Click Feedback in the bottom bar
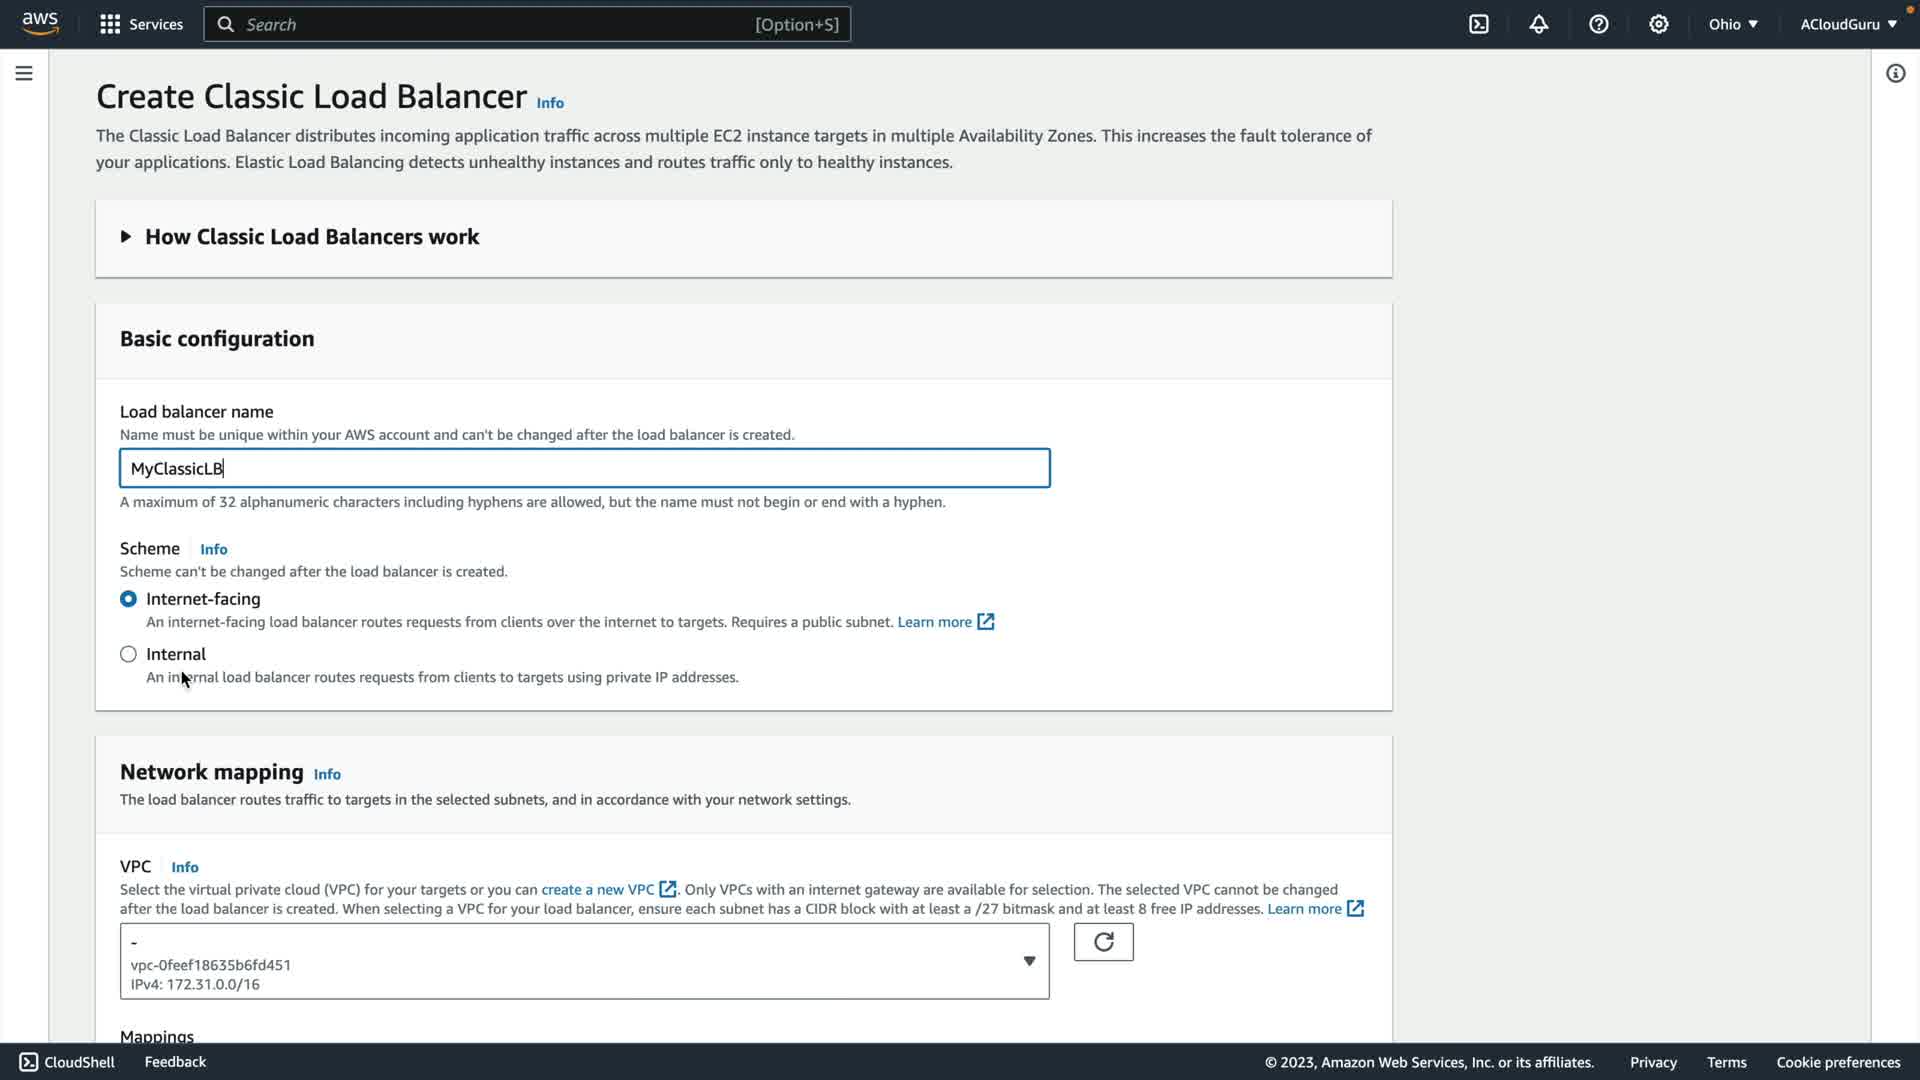 point(175,1062)
